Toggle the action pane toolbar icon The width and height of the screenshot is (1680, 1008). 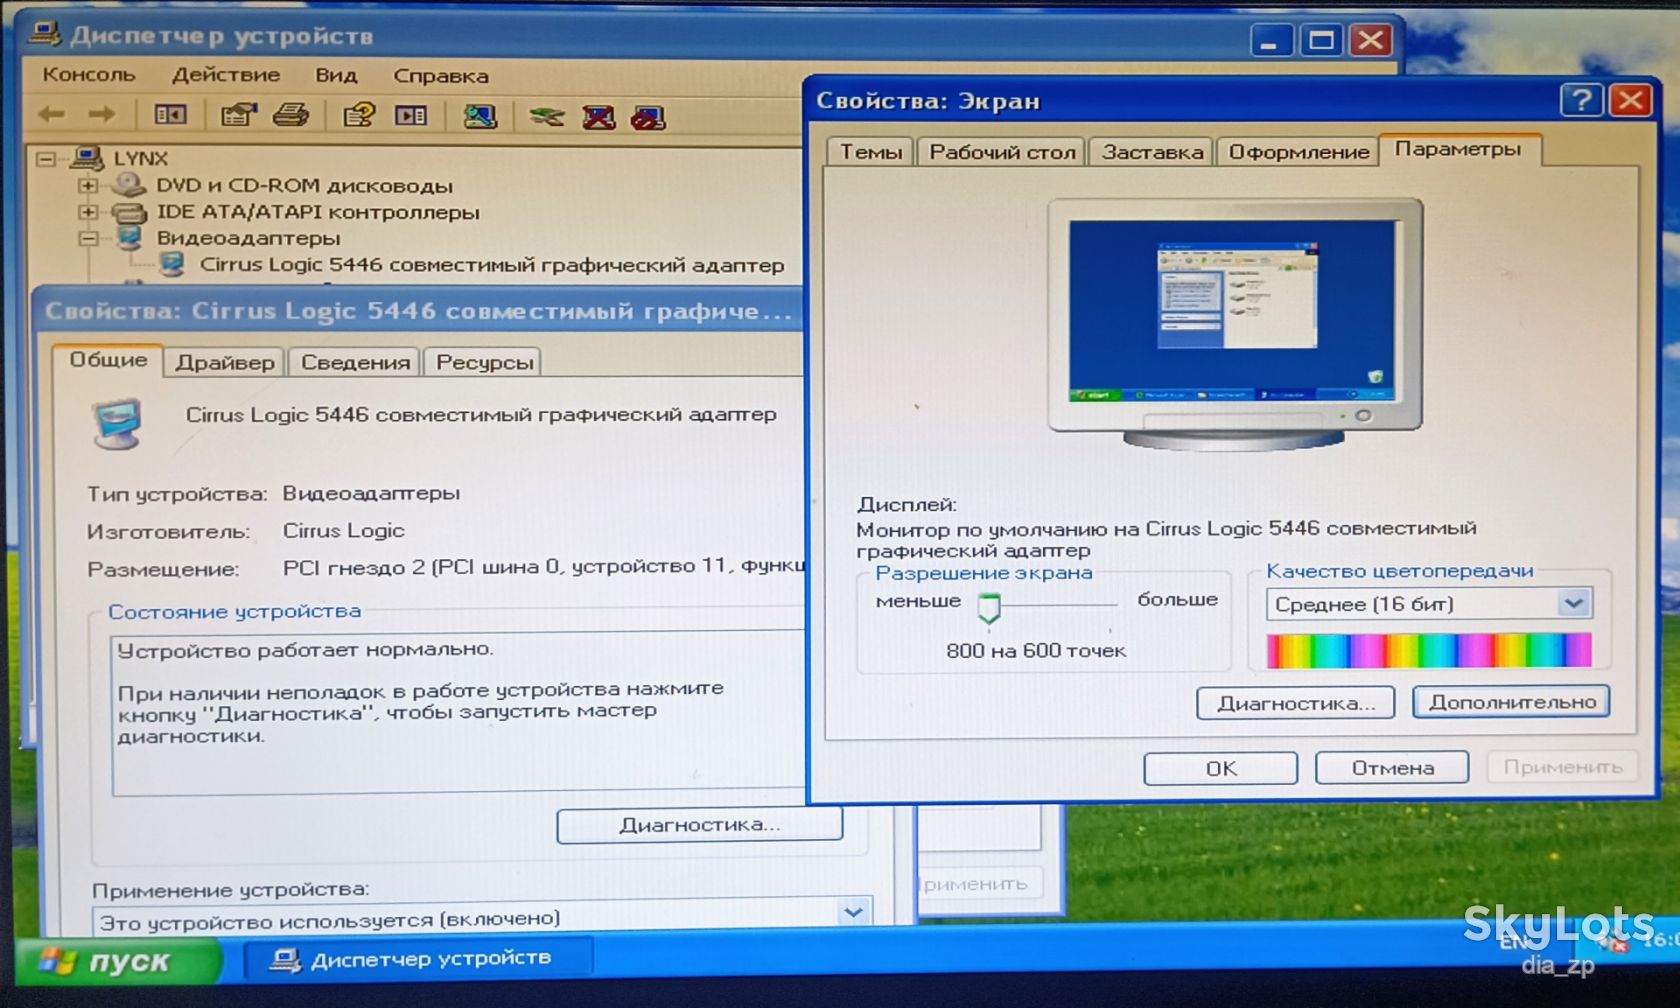[411, 116]
